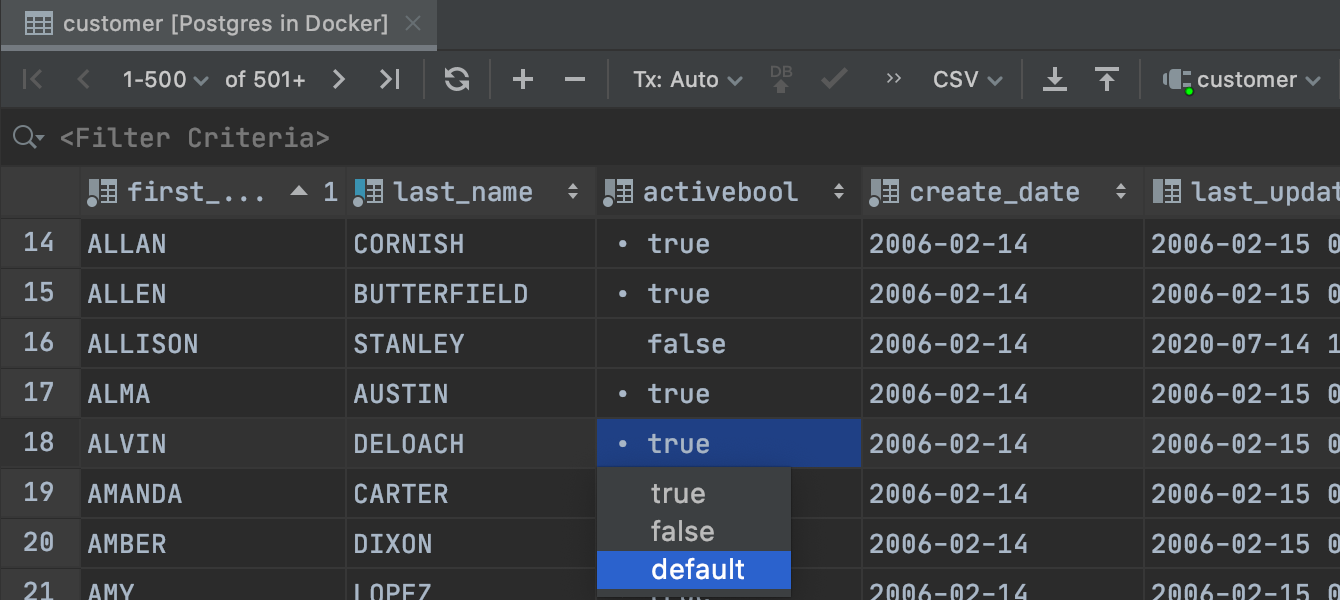
Task: Reload the table data with refresh icon
Action: click(457, 80)
